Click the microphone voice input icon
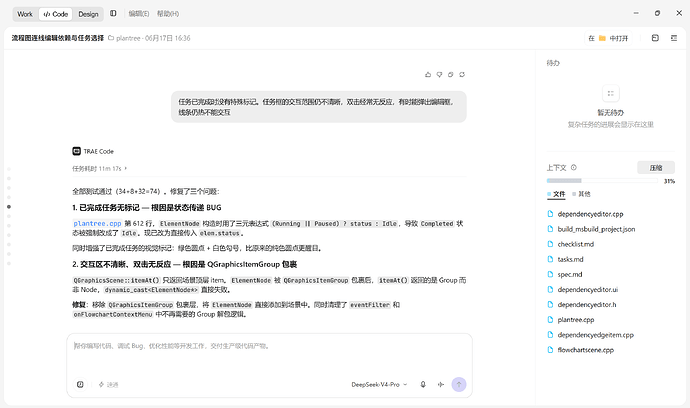690x408 pixels. point(423,384)
